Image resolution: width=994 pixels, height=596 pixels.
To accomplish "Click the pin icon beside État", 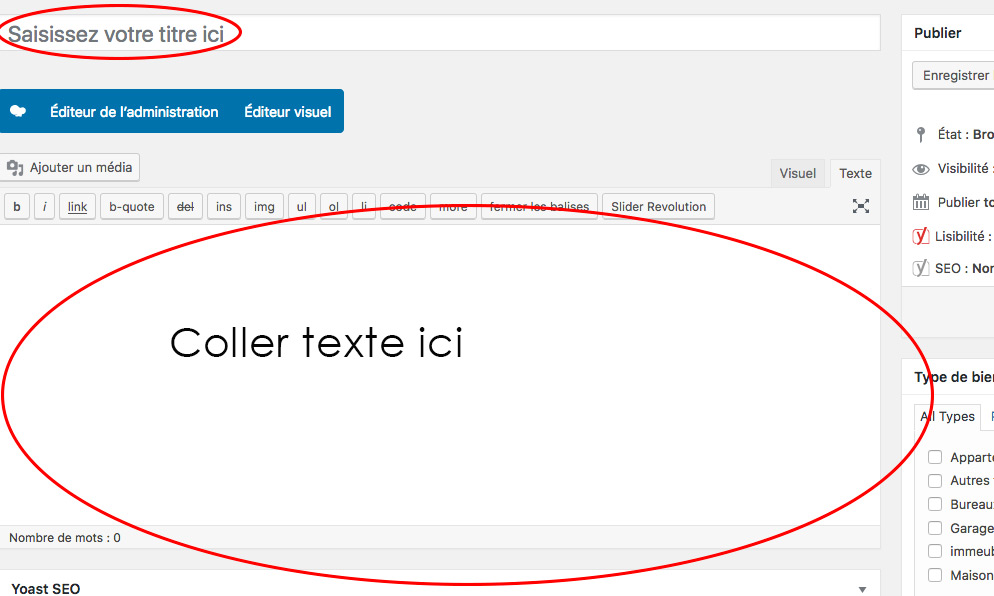I will [x=921, y=135].
